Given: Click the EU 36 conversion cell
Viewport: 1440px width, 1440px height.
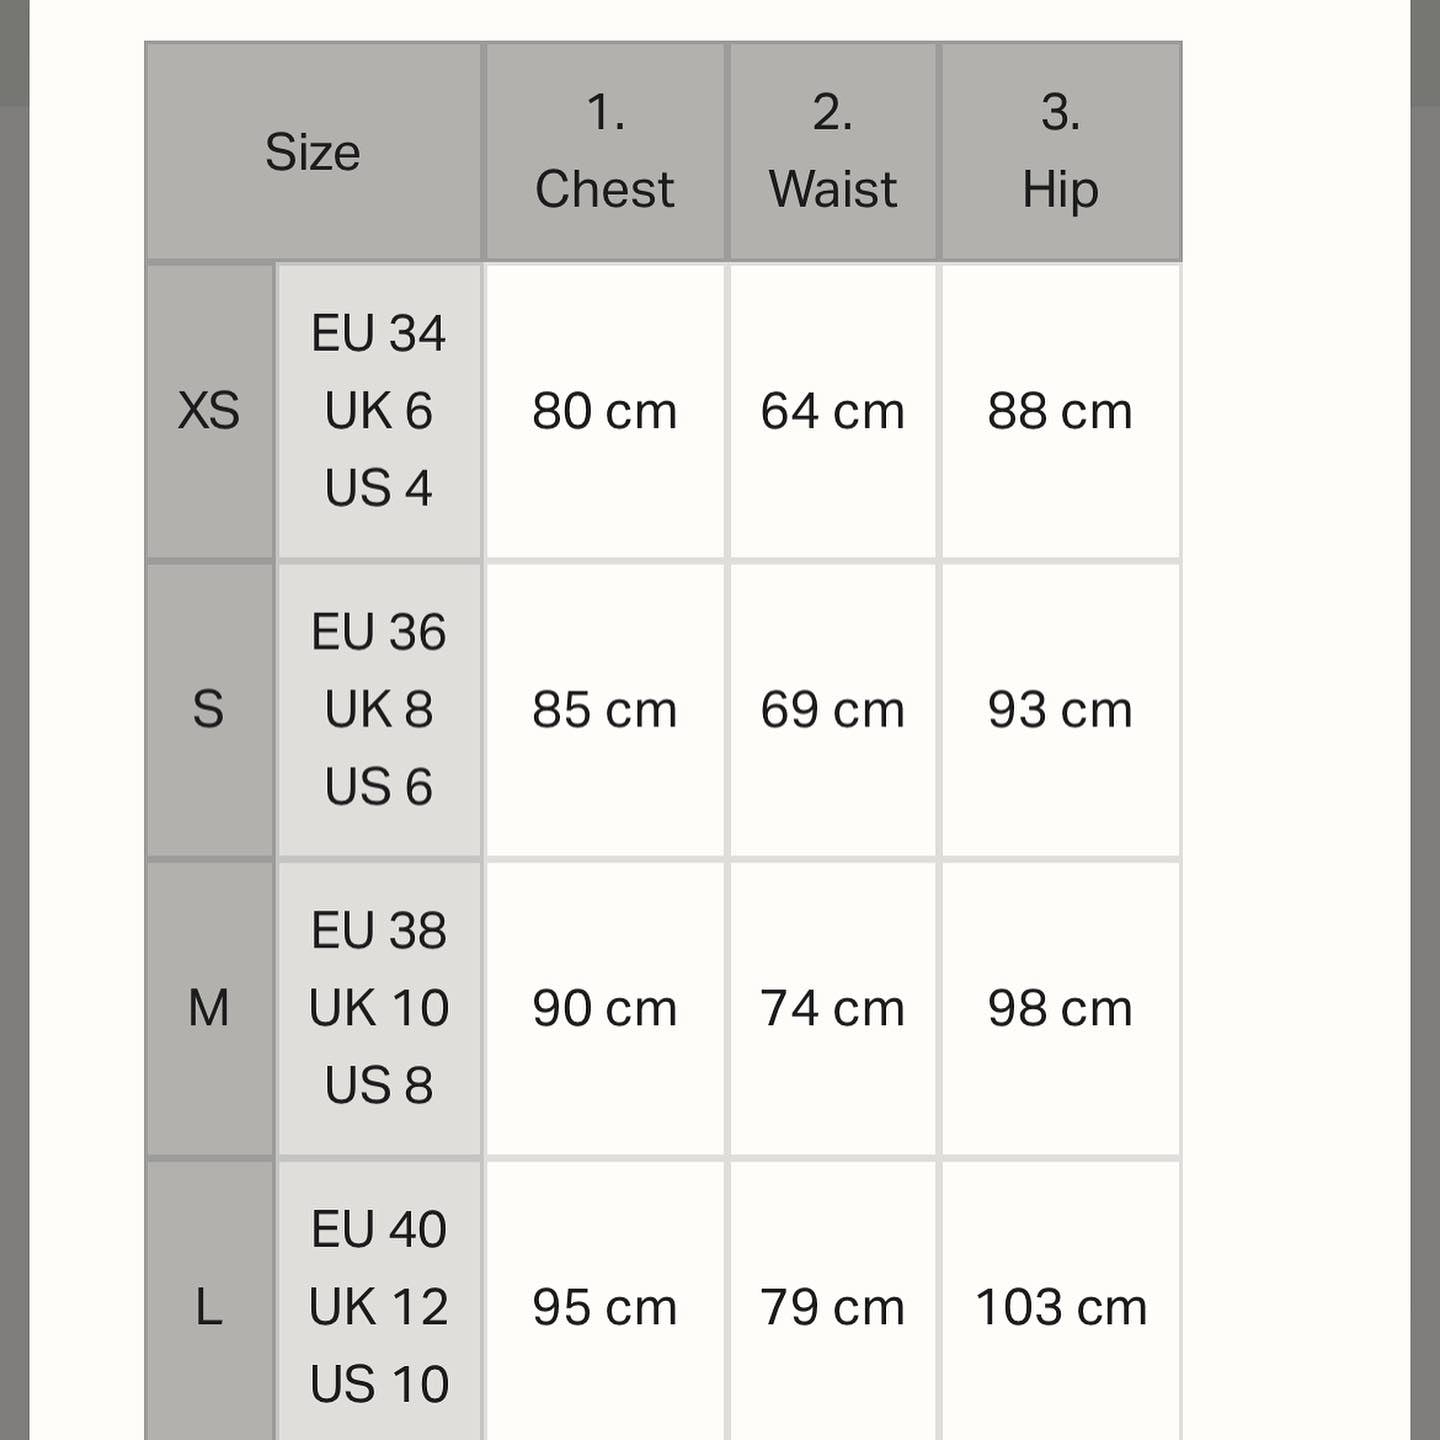Looking at the screenshot, I should [x=379, y=710].
